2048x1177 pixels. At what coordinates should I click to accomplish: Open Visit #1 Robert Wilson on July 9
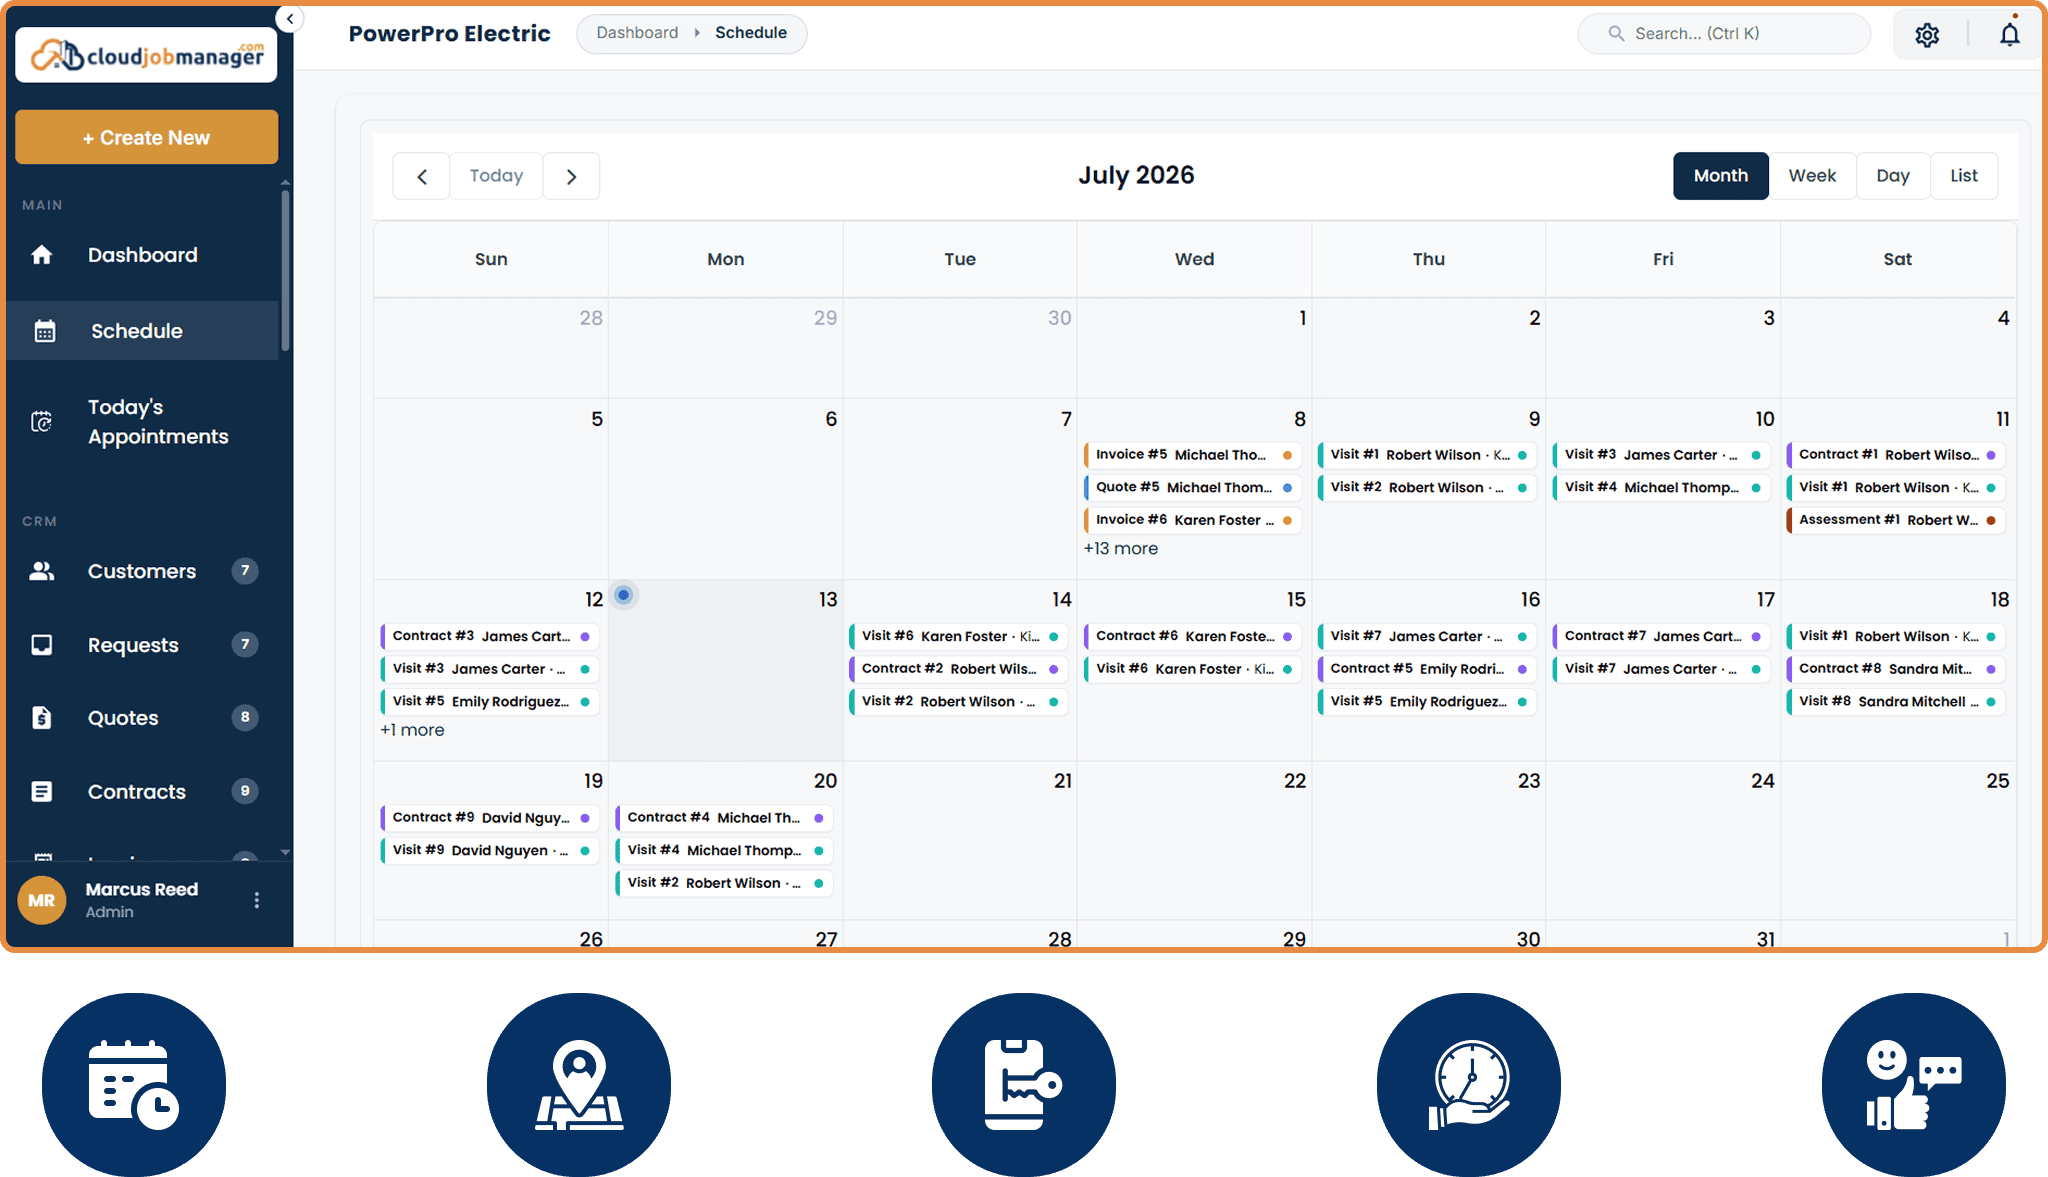(x=1427, y=455)
